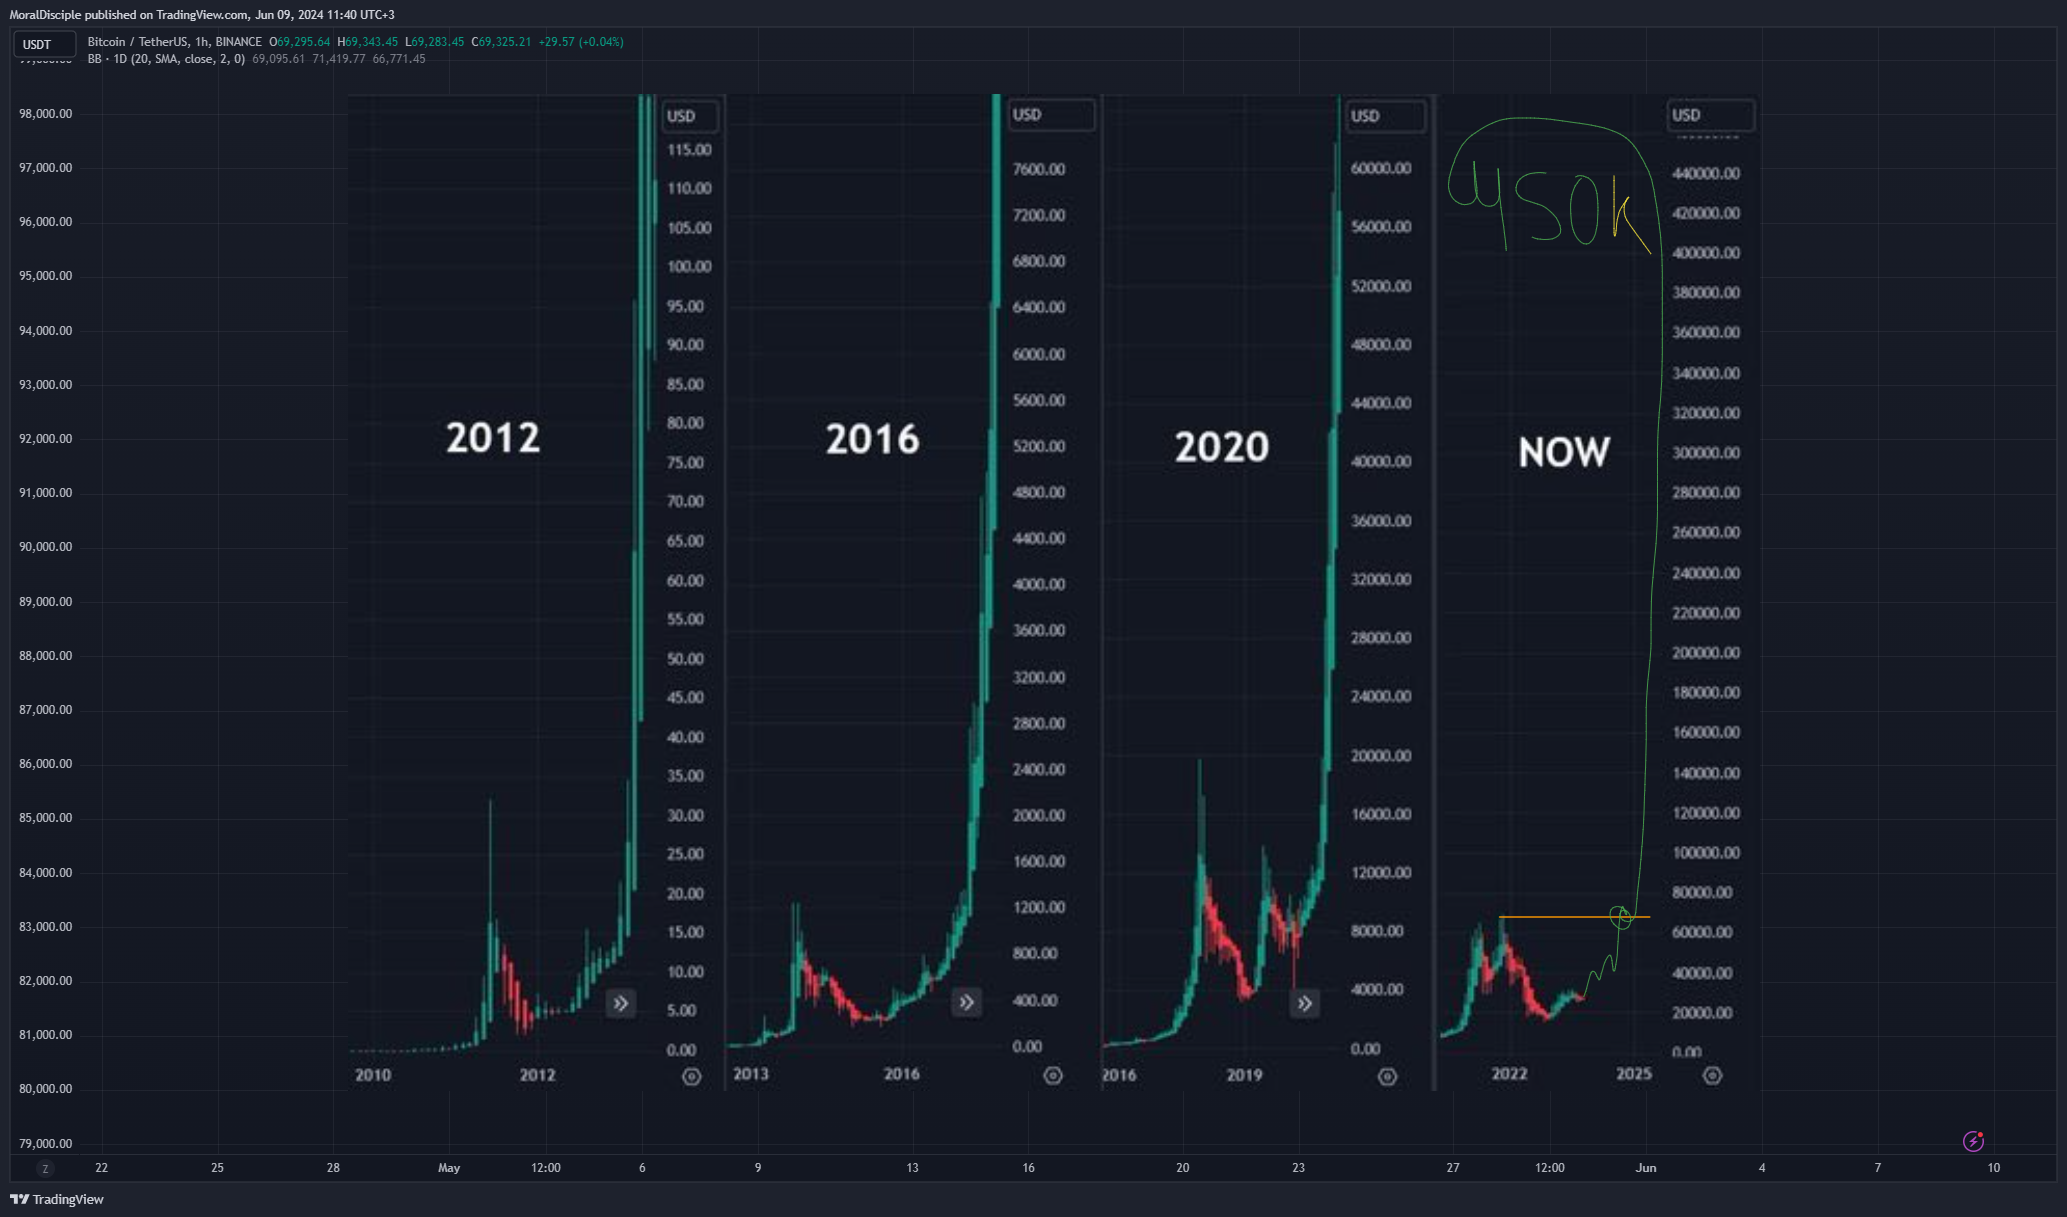Viewport: 2067px width, 1217px height.
Task: Click the 7600.00 label in 2016 panel
Action: pos(1039,169)
